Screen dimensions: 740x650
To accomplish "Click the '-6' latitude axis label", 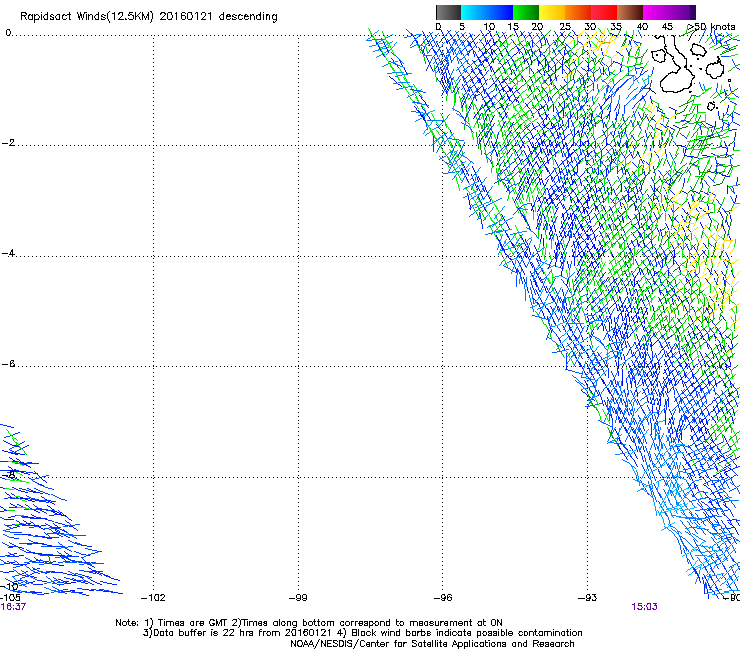I will pos(8,364).
